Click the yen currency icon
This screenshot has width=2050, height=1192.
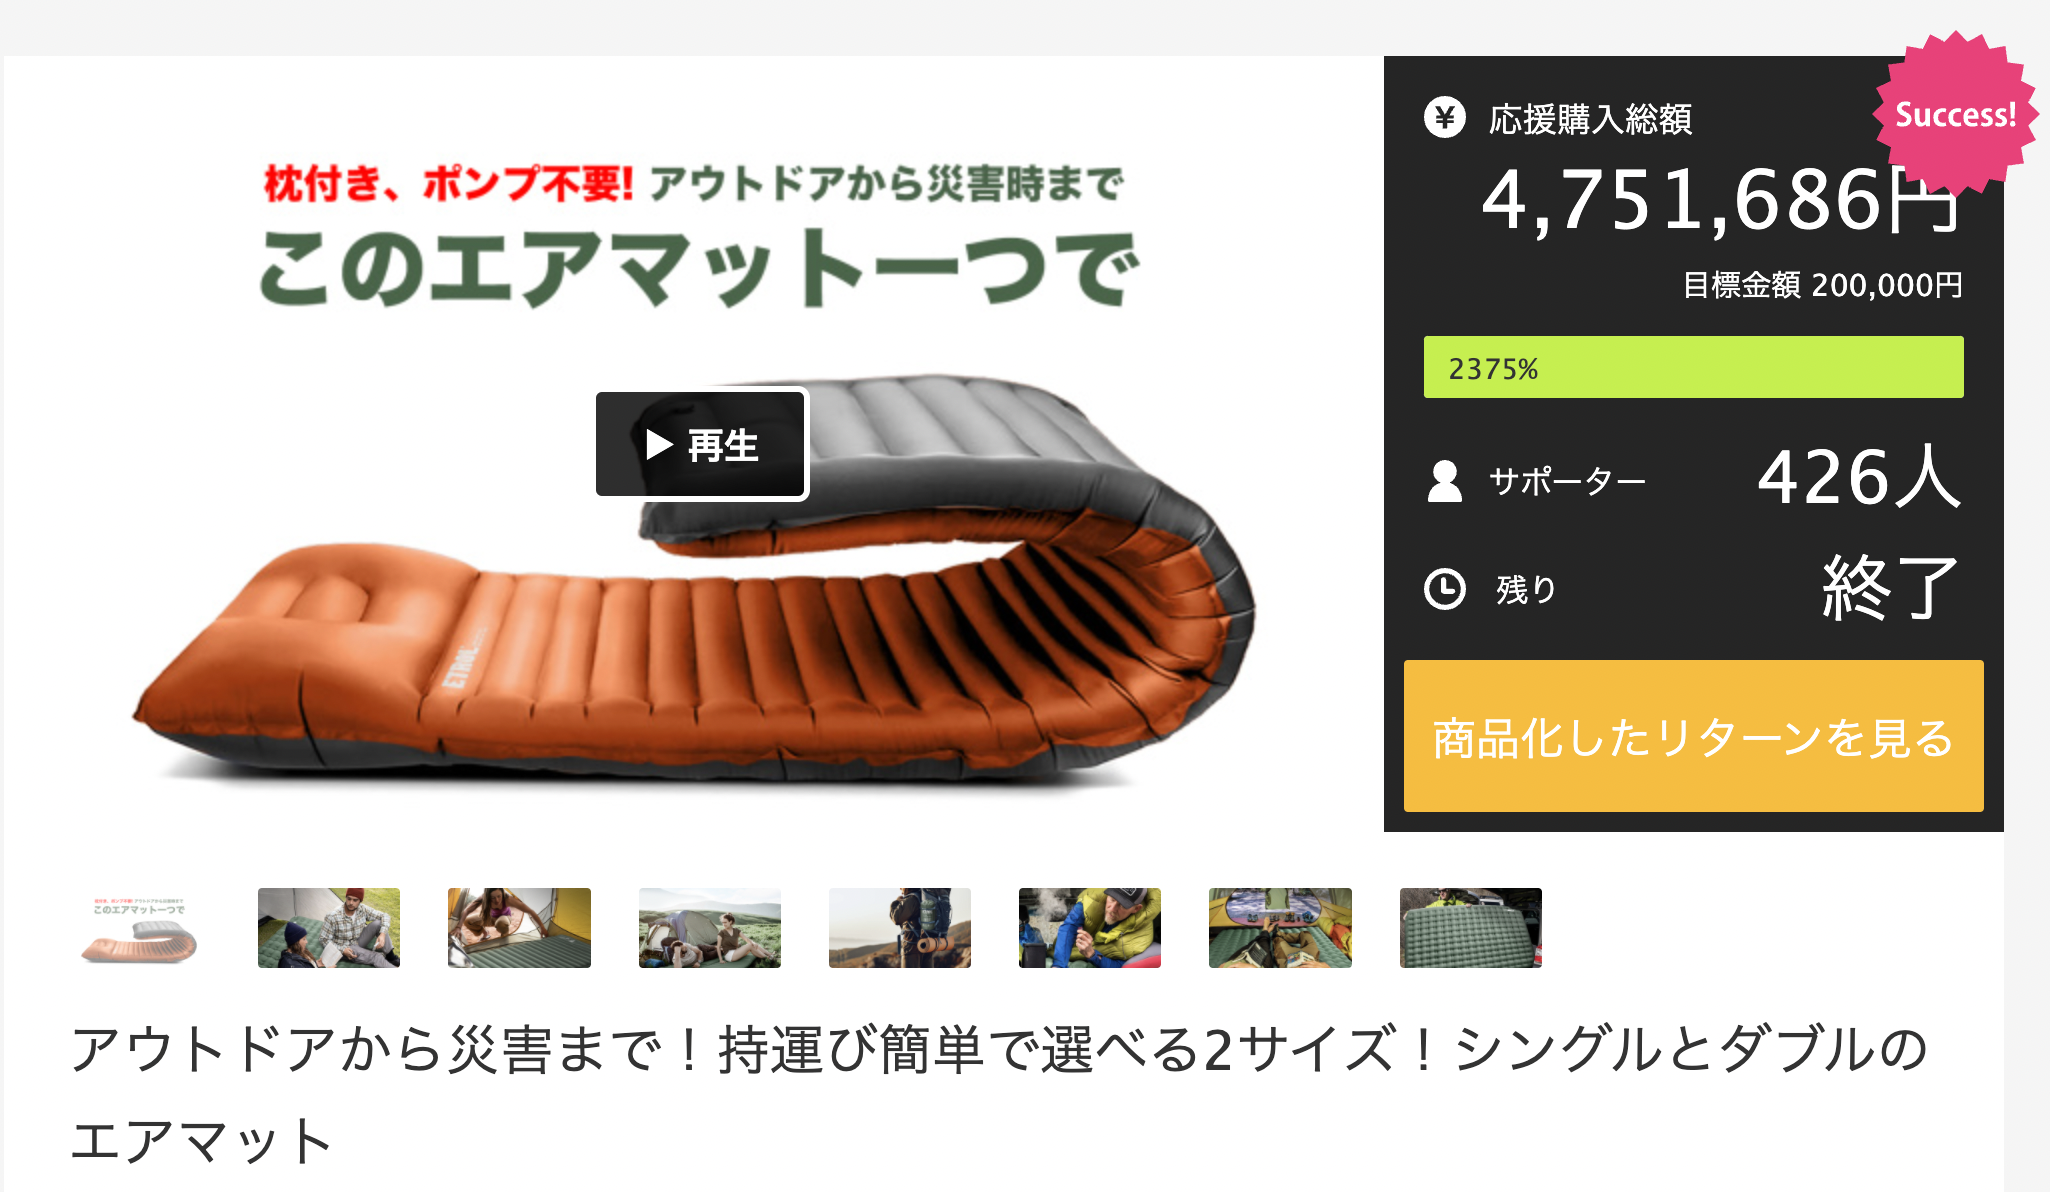(1444, 118)
